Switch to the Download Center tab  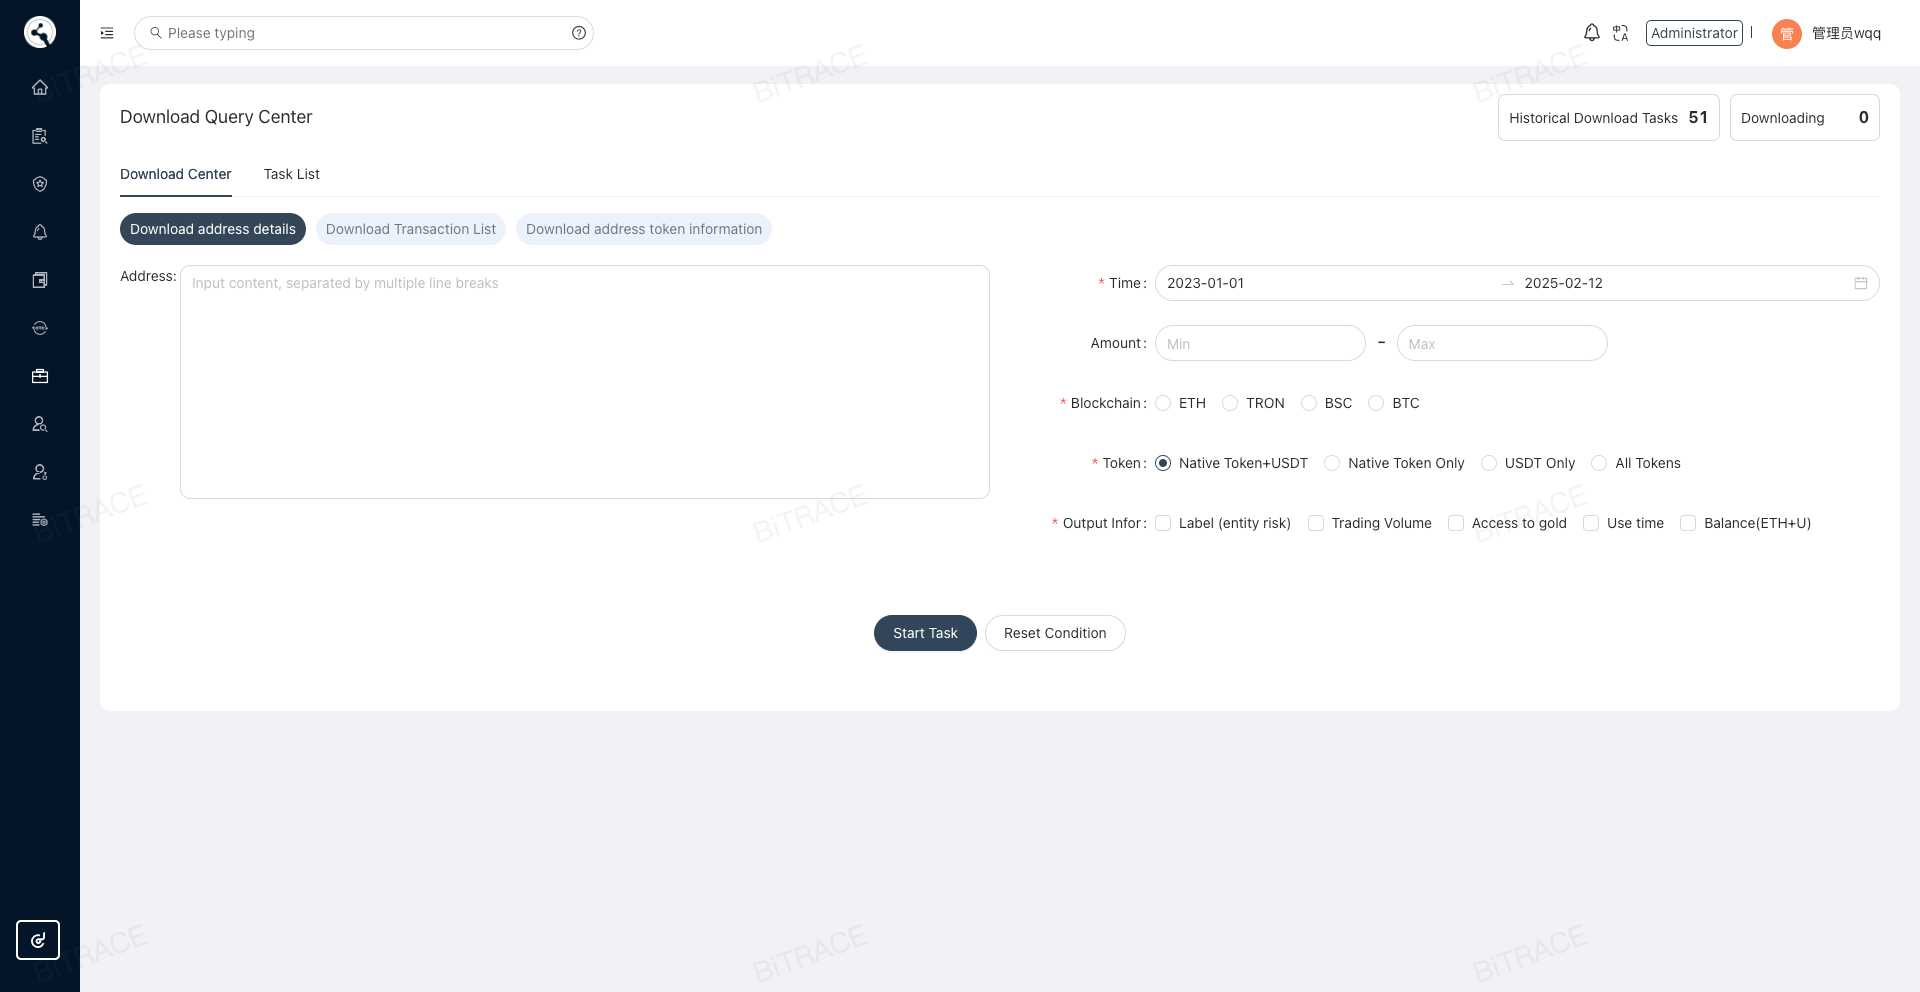coord(176,174)
